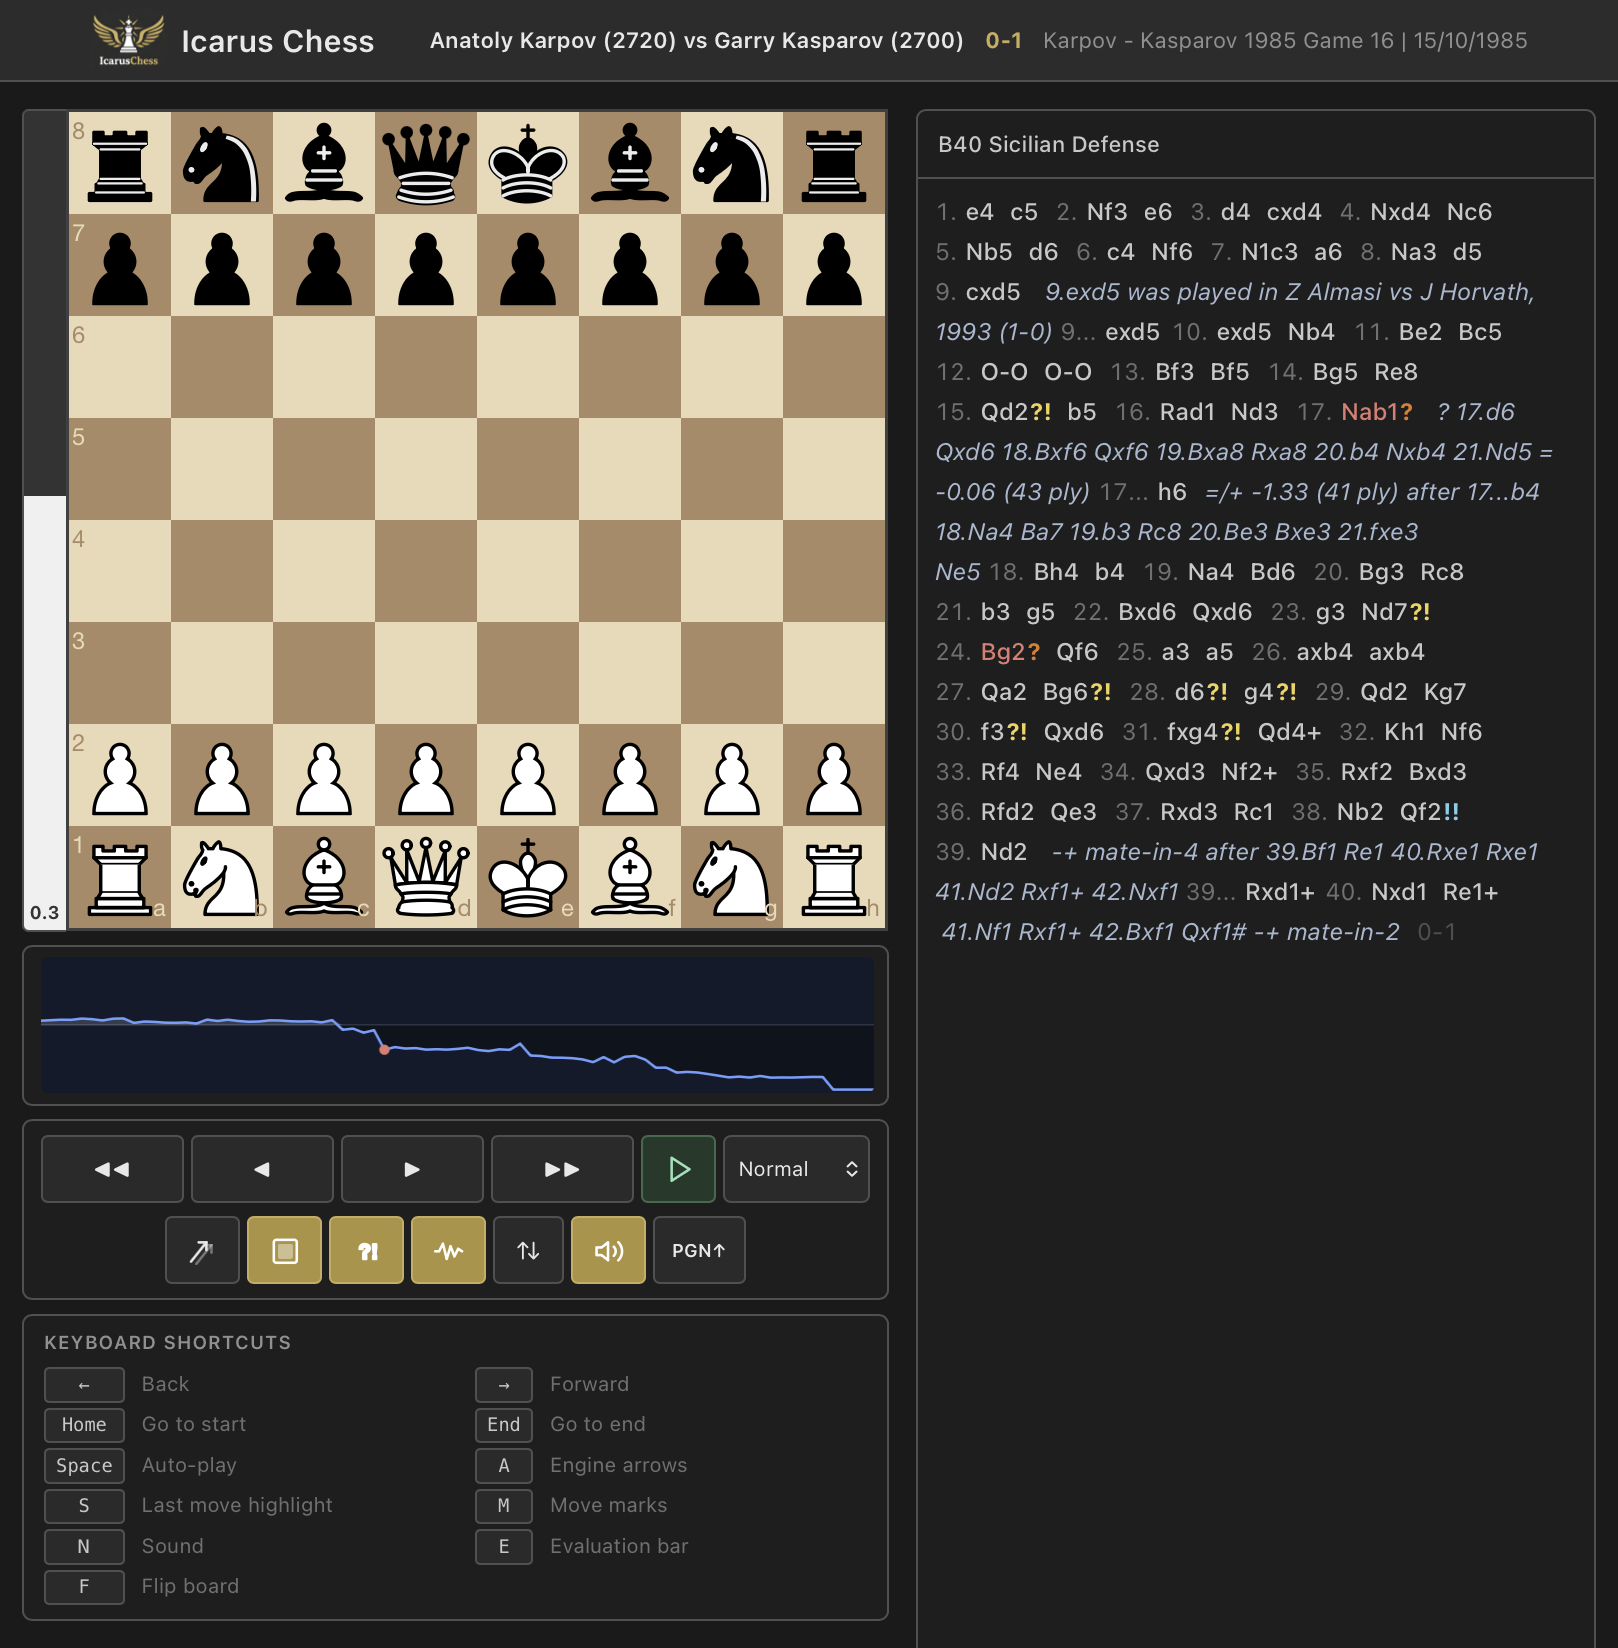Viewport: 1618px width, 1648px height.
Task: Disable last move highlight
Action: pos(284,1250)
